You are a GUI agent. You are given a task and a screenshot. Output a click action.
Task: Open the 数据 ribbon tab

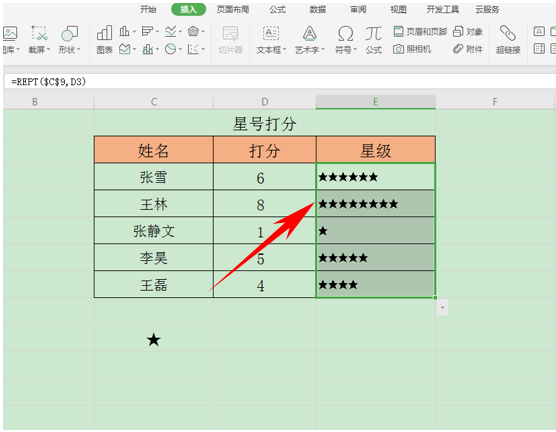click(x=317, y=9)
